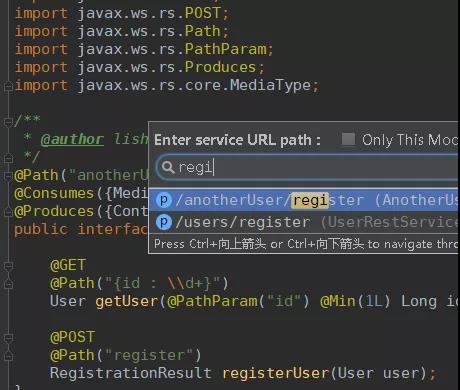
Task: Click the P icon beside /users/register
Action: pyautogui.click(x=164, y=222)
